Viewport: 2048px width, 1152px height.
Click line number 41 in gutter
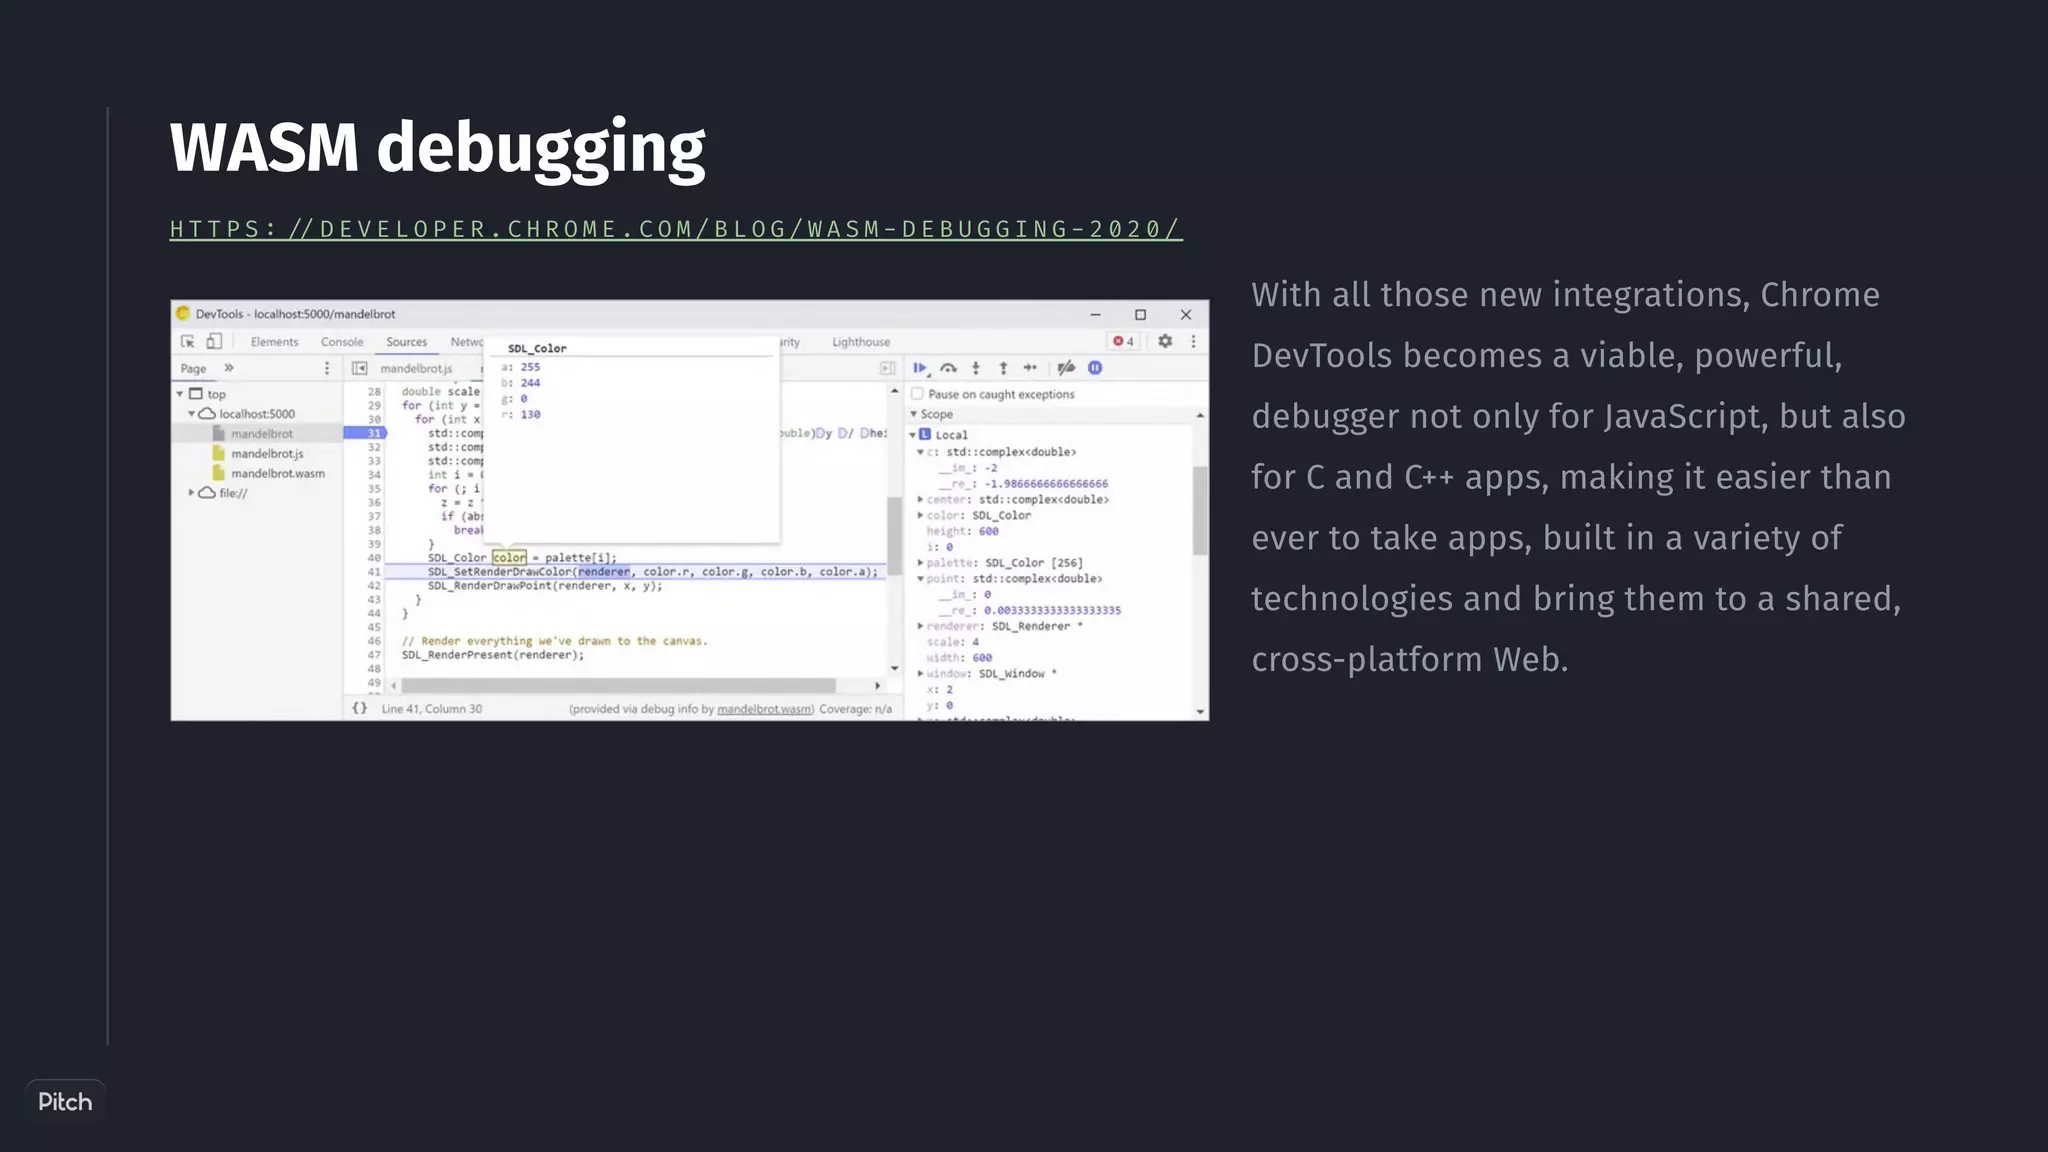(374, 572)
